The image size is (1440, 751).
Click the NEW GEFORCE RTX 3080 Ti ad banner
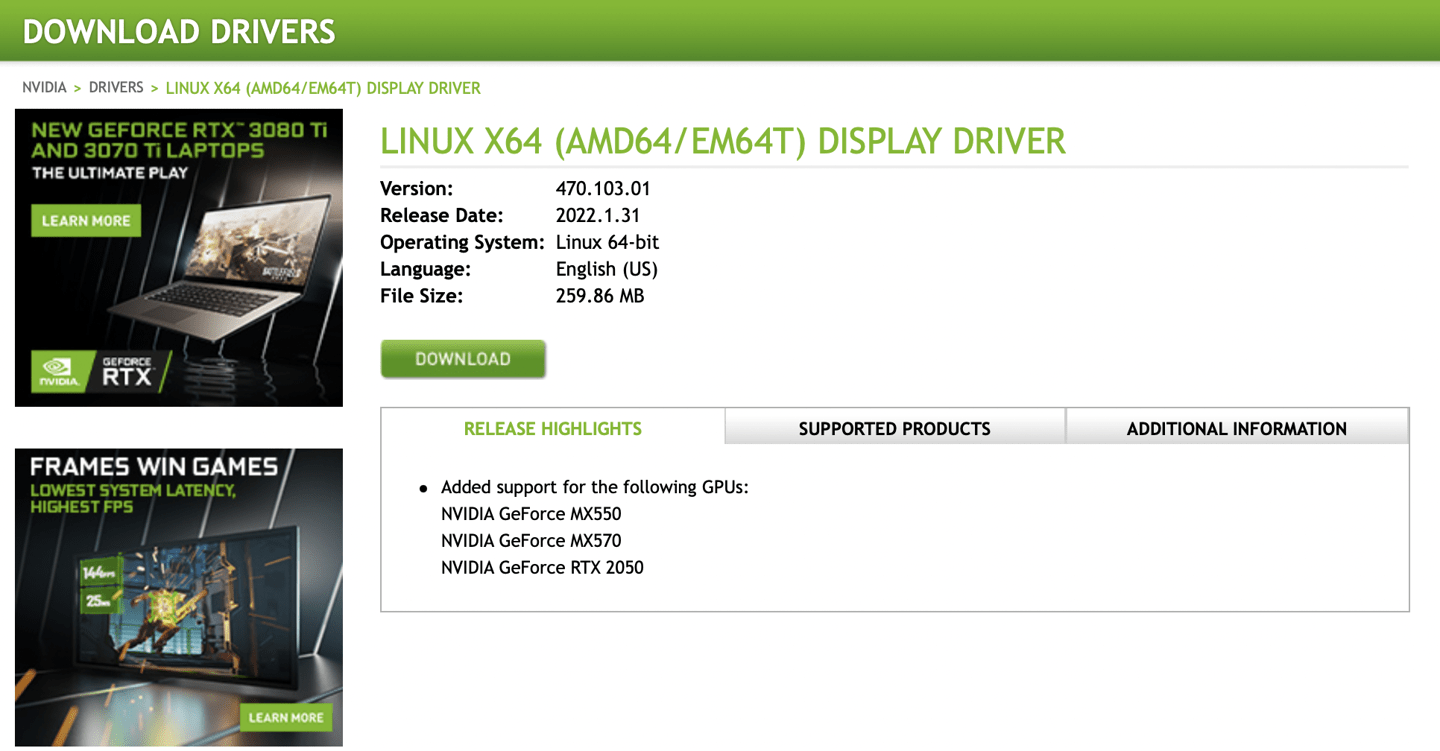(178, 150)
